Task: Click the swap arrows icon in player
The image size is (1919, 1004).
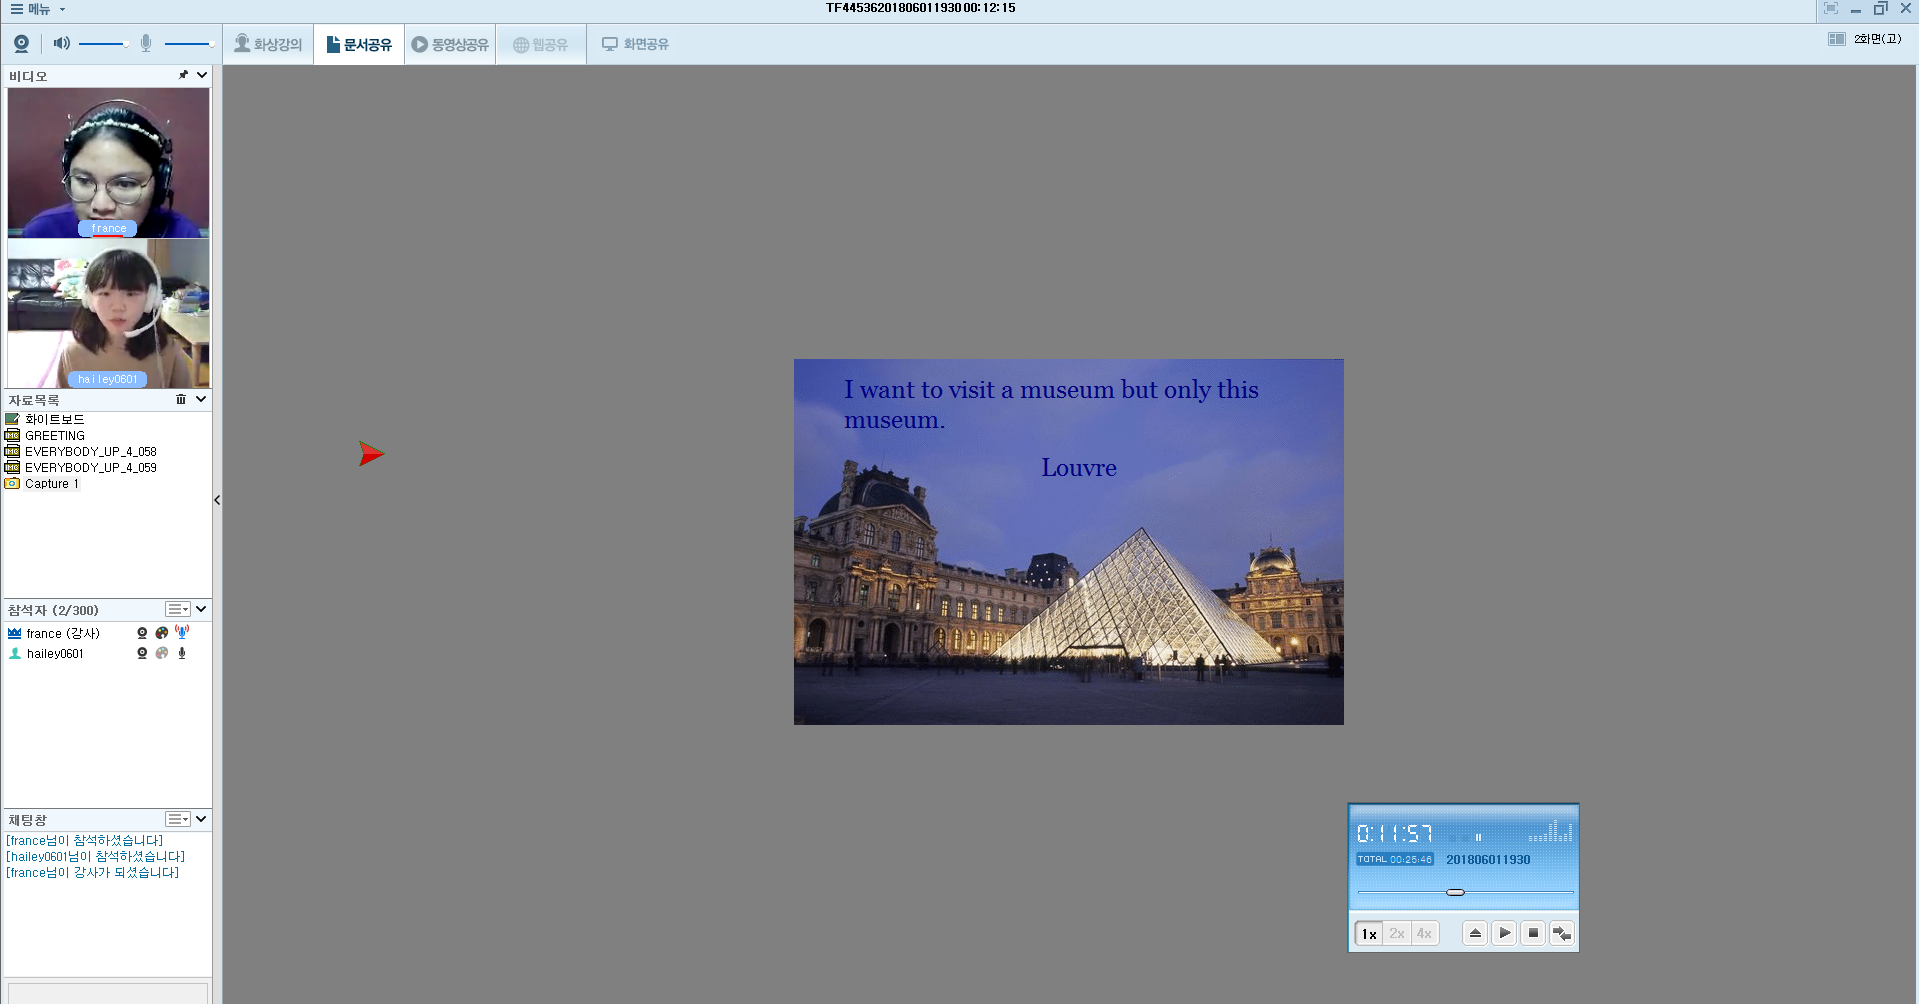Action: point(1561,933)
